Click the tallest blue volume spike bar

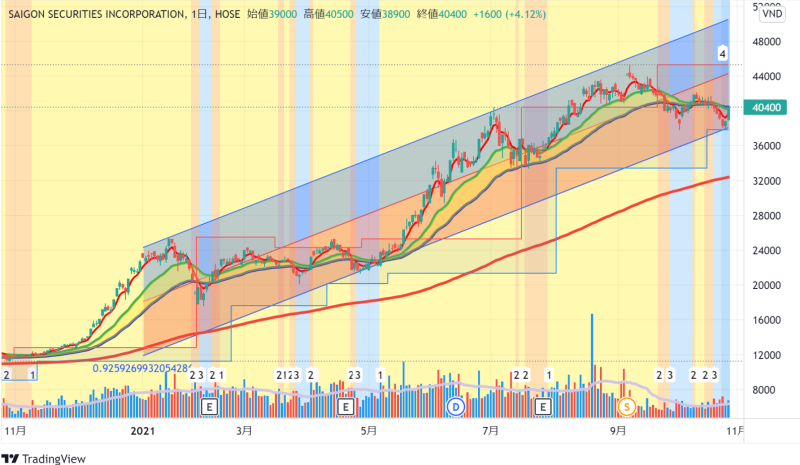tap(592, 365)
